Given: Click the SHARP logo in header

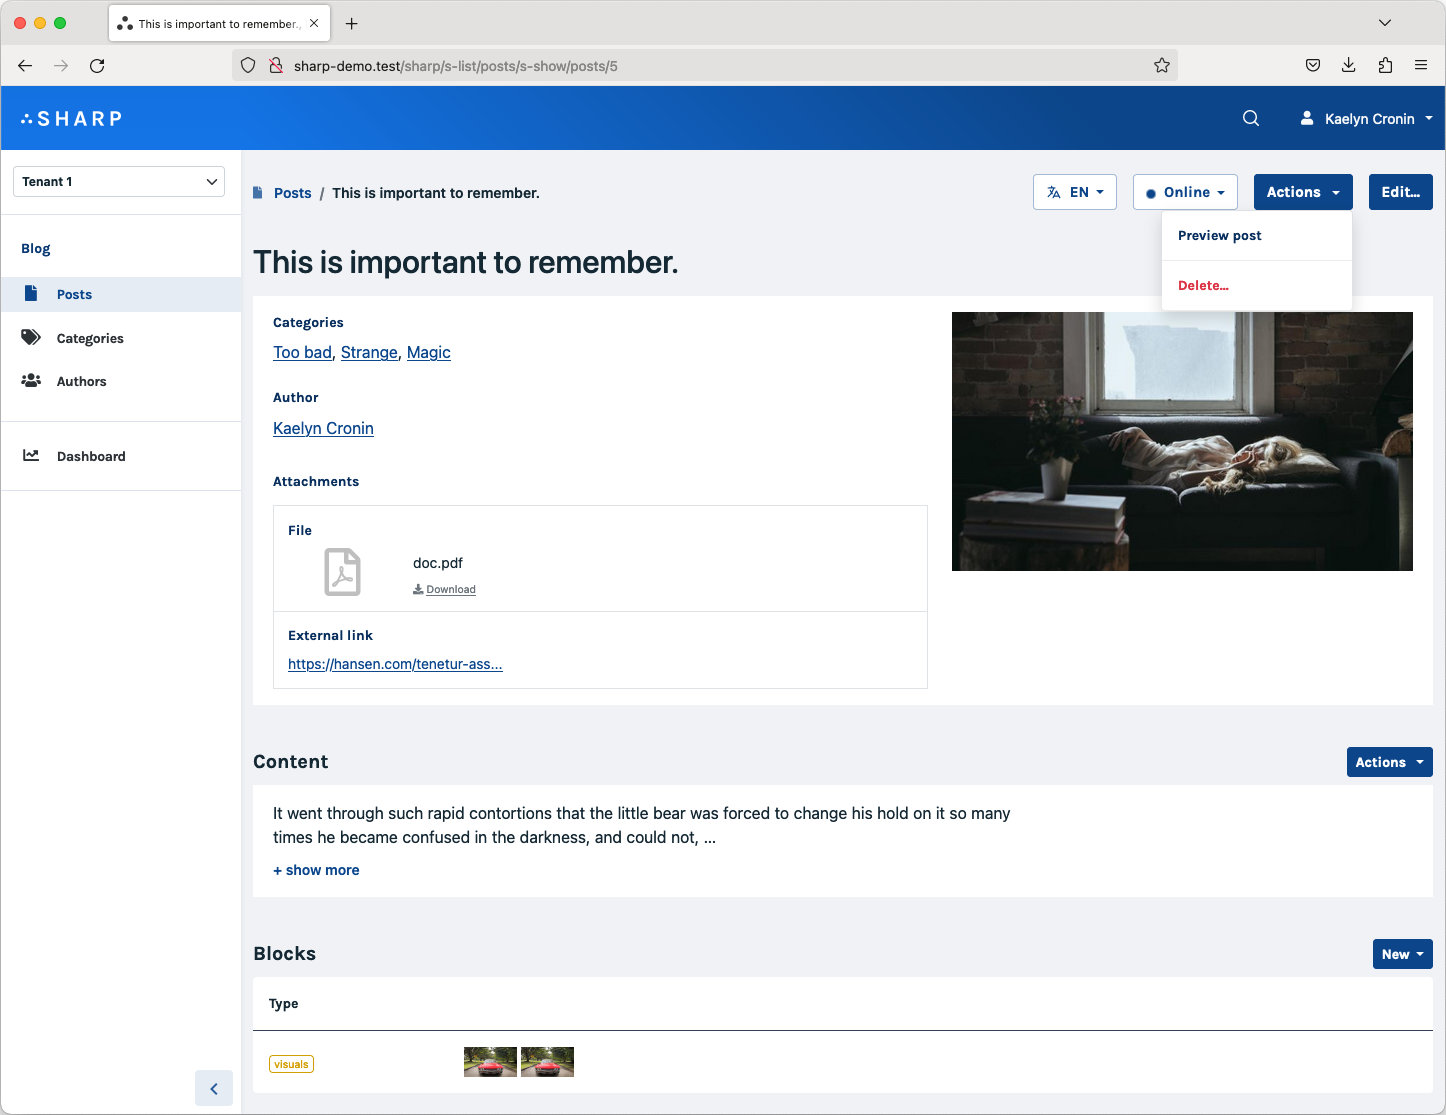Looking at the screenshot, I should pyautogui.click(x=71, y=119).
